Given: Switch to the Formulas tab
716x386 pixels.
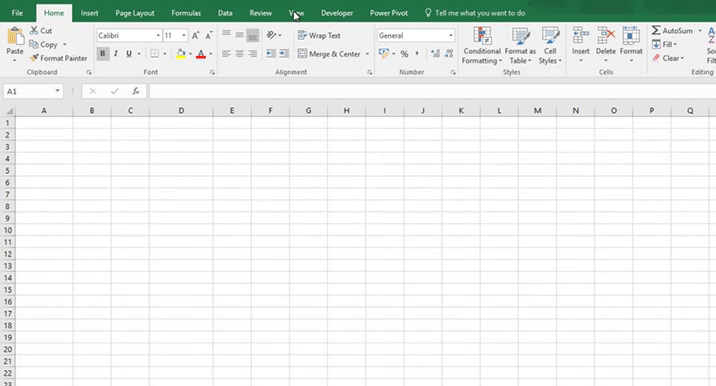Looking at the screenshot, I should [186, 13].
